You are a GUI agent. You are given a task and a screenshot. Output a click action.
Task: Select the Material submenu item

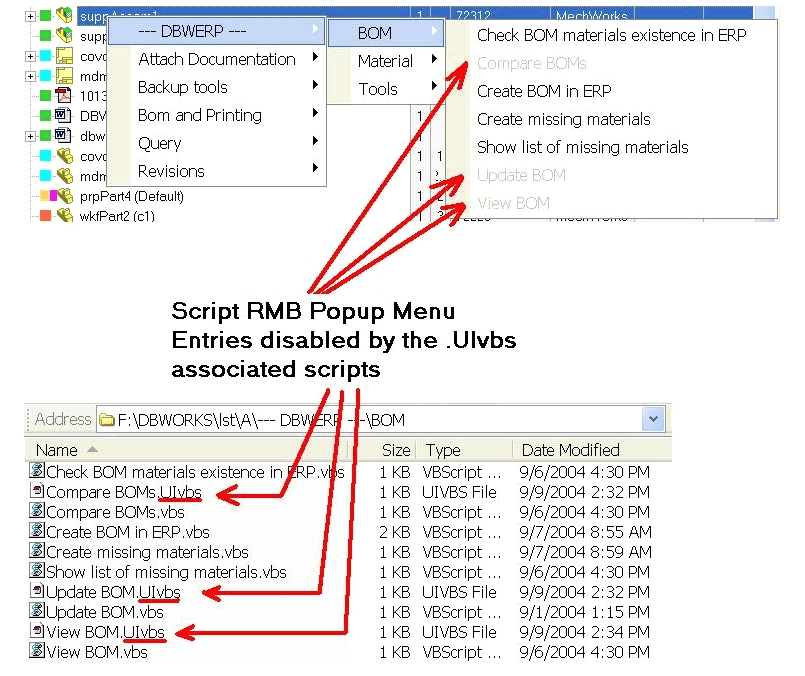(386, 61)
